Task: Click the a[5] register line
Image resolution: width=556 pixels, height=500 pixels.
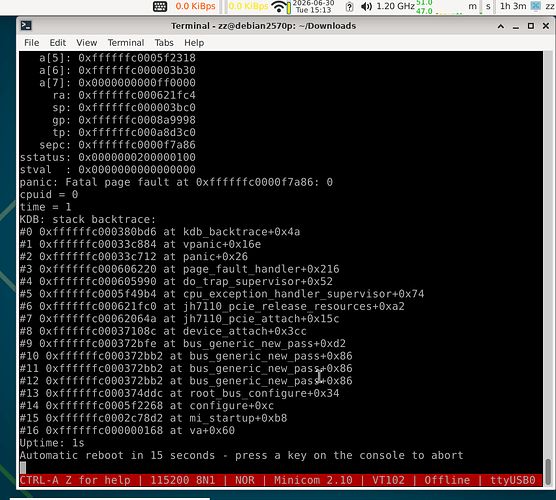Action: tap(117, 58)
